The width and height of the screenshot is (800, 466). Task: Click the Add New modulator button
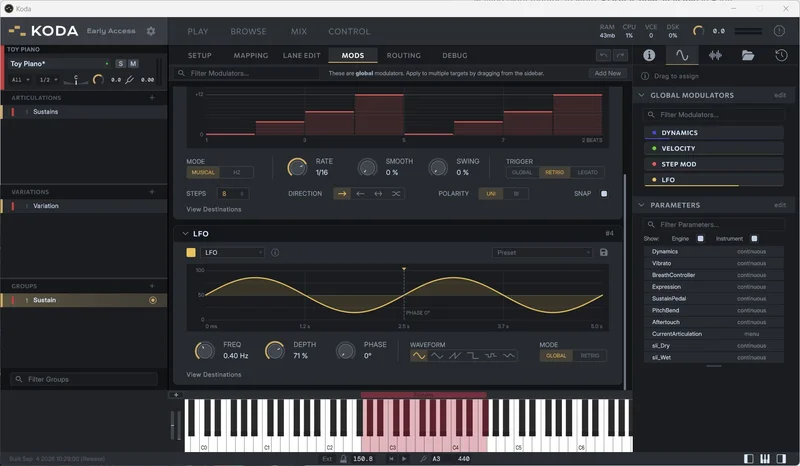tap(608, 73)
